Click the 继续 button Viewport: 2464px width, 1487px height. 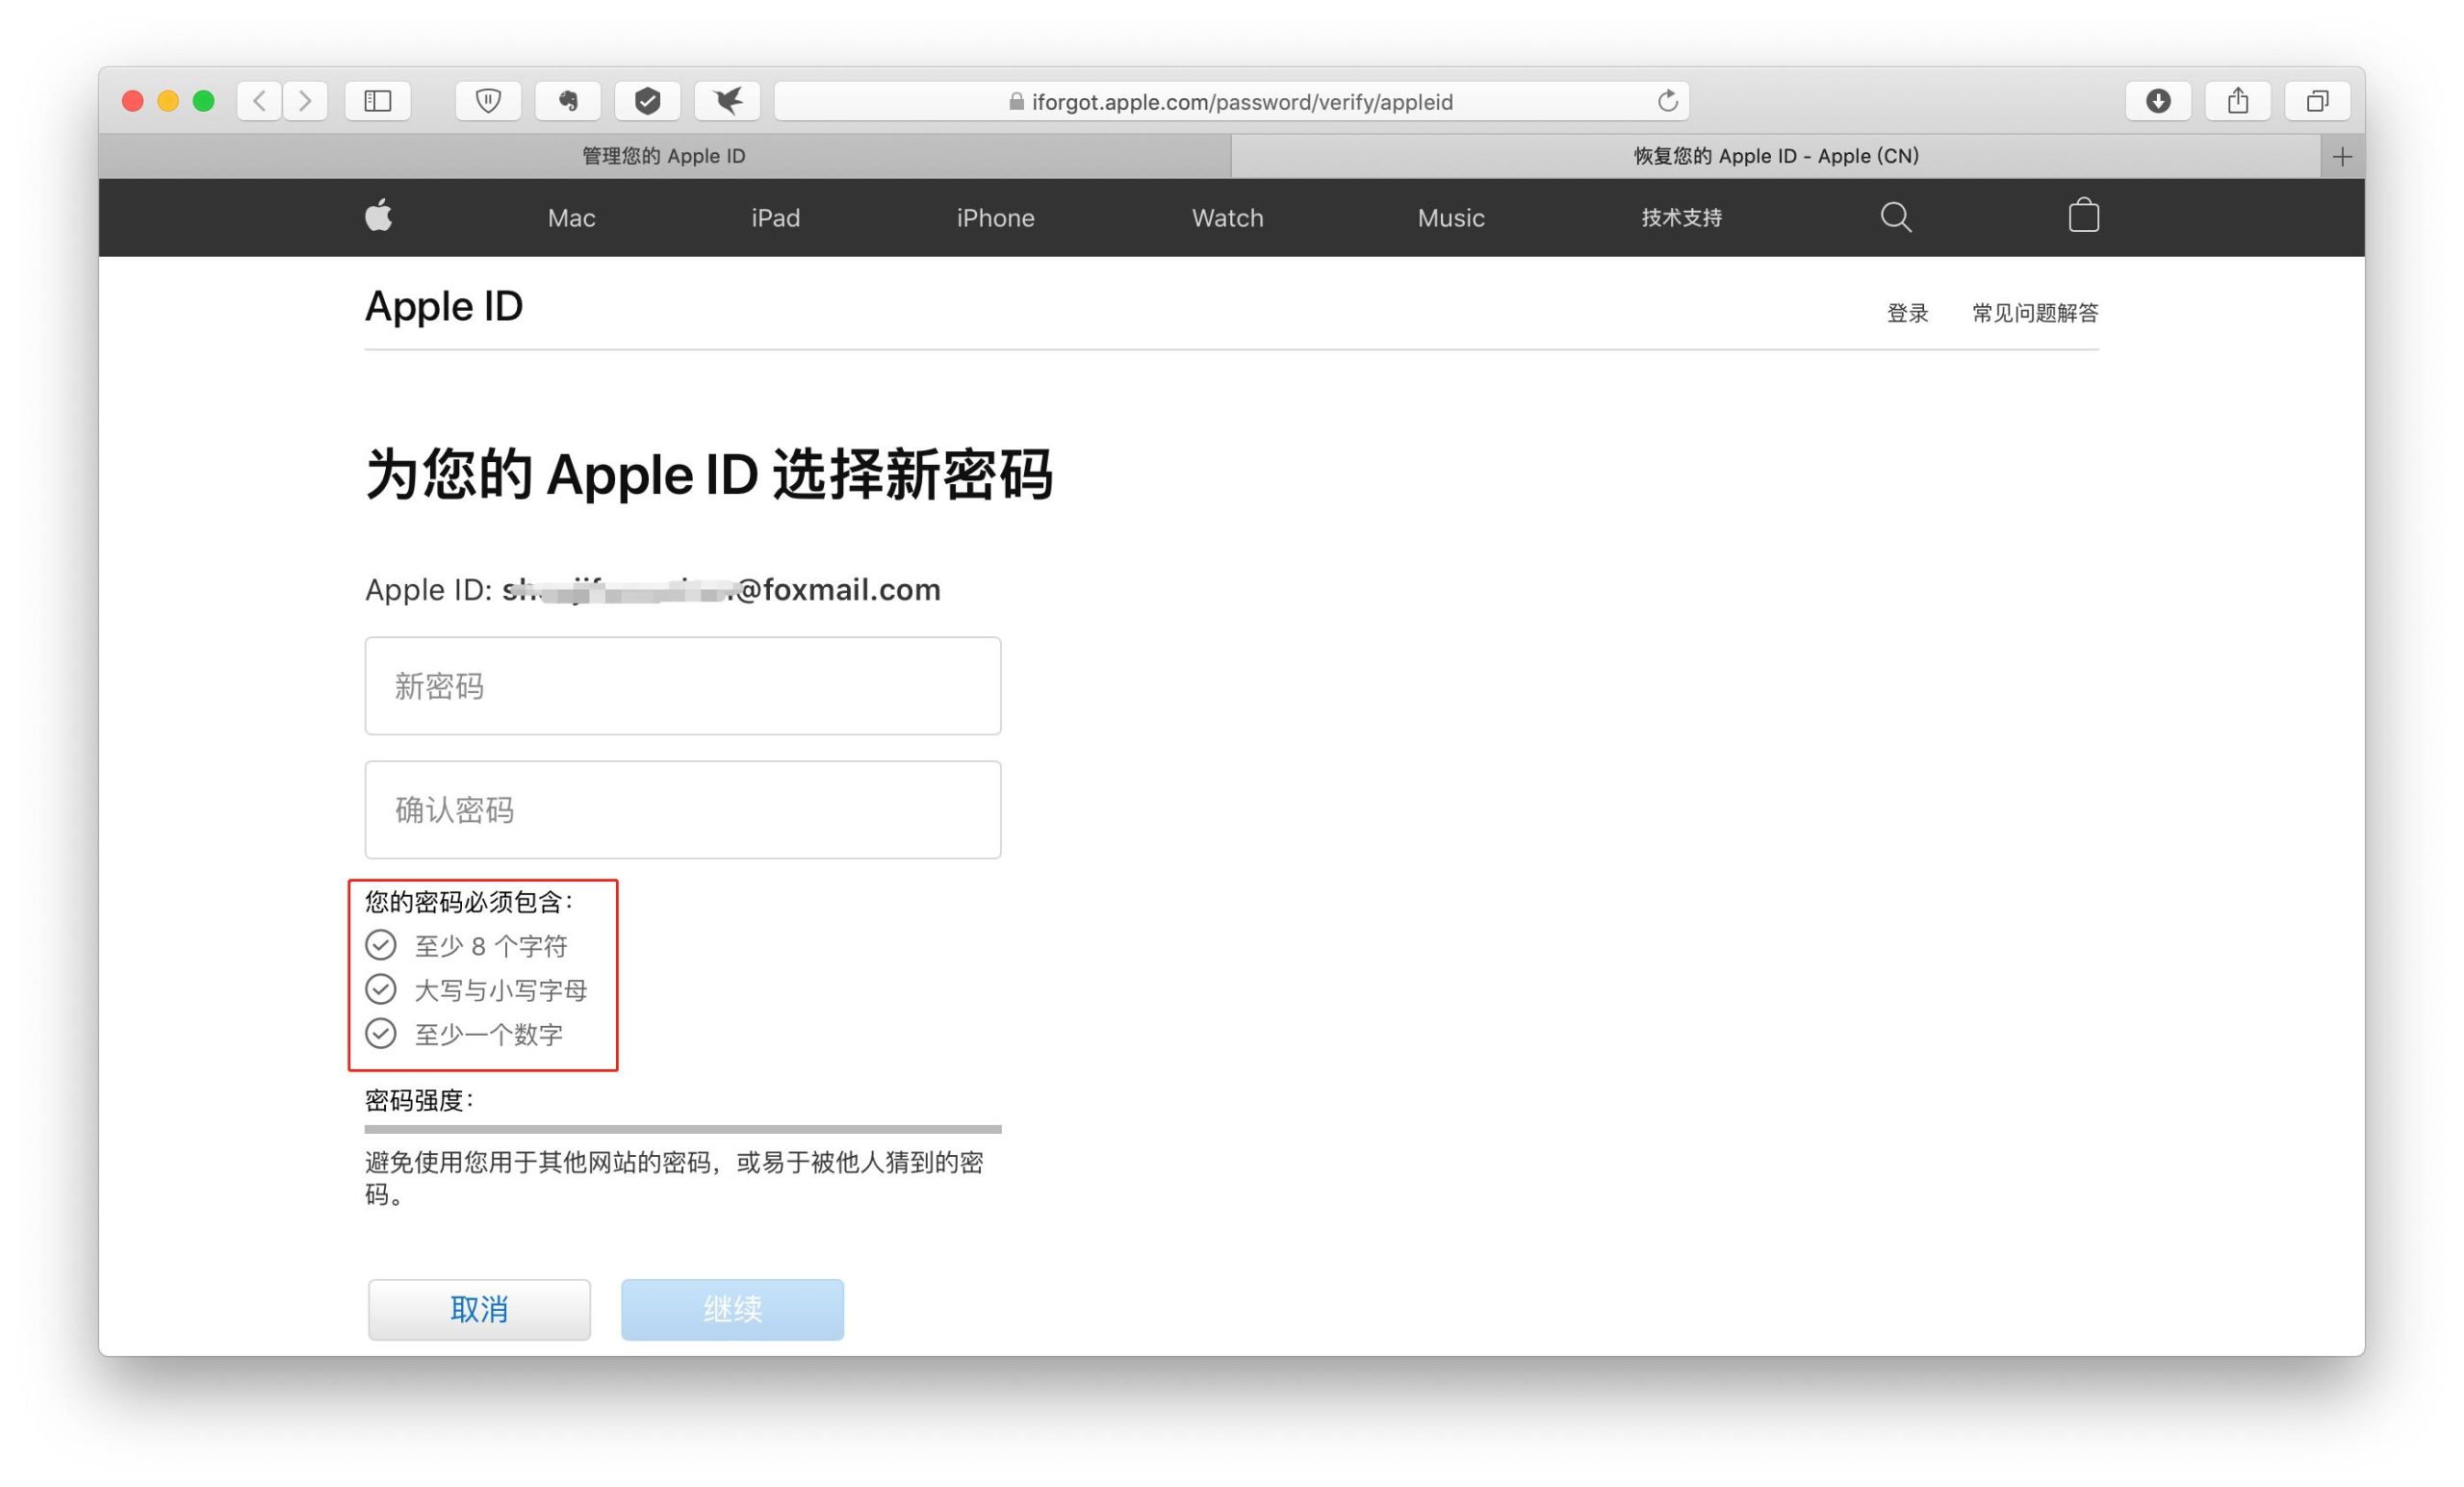click(x=732, y=1309)
